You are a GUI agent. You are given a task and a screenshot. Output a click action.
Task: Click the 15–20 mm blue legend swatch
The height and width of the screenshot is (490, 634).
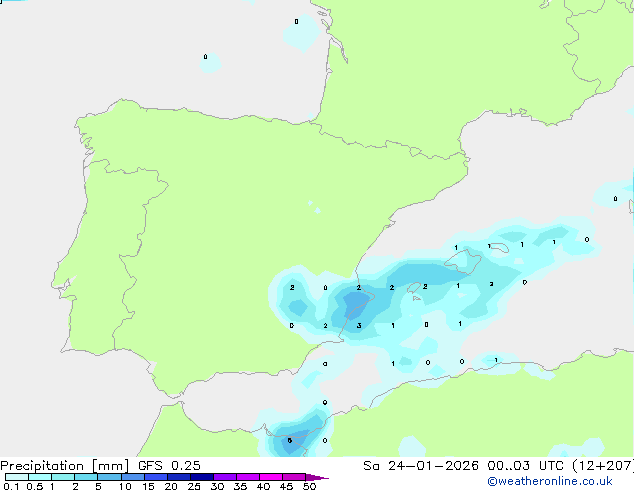pyautogui.click(x=156, y=477)
